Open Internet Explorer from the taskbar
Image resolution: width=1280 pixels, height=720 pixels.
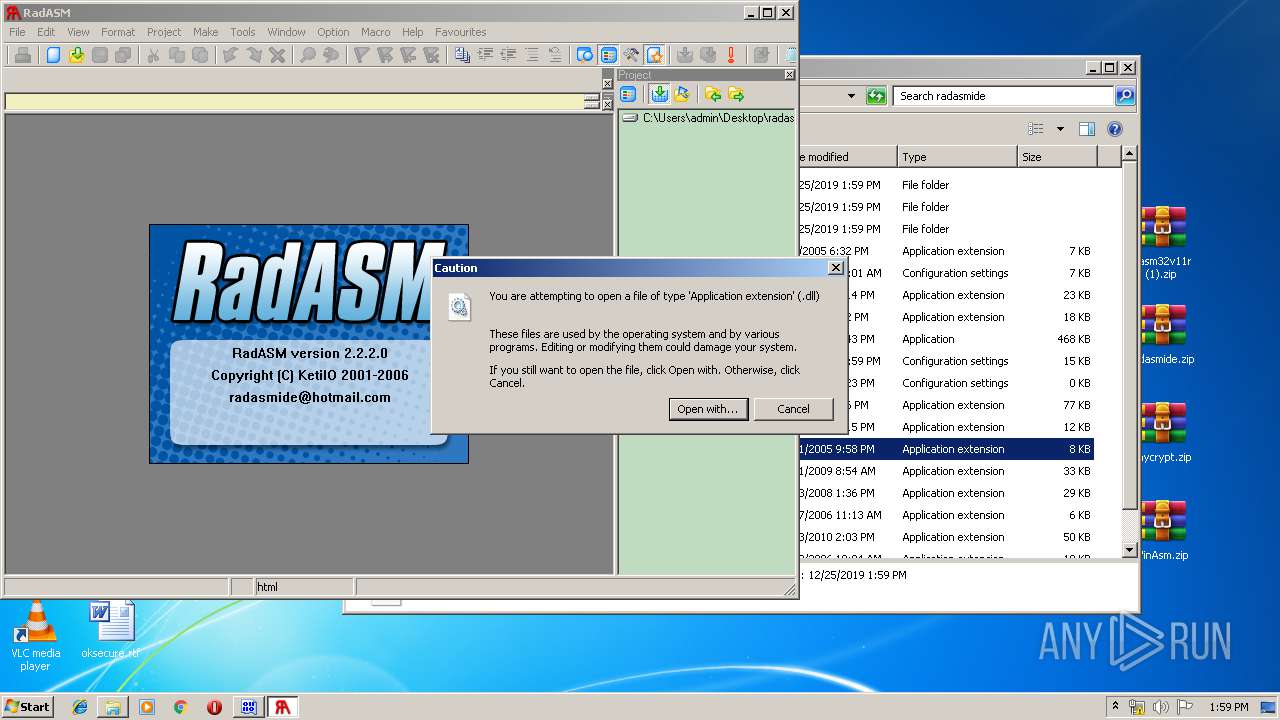coord(80,707)
